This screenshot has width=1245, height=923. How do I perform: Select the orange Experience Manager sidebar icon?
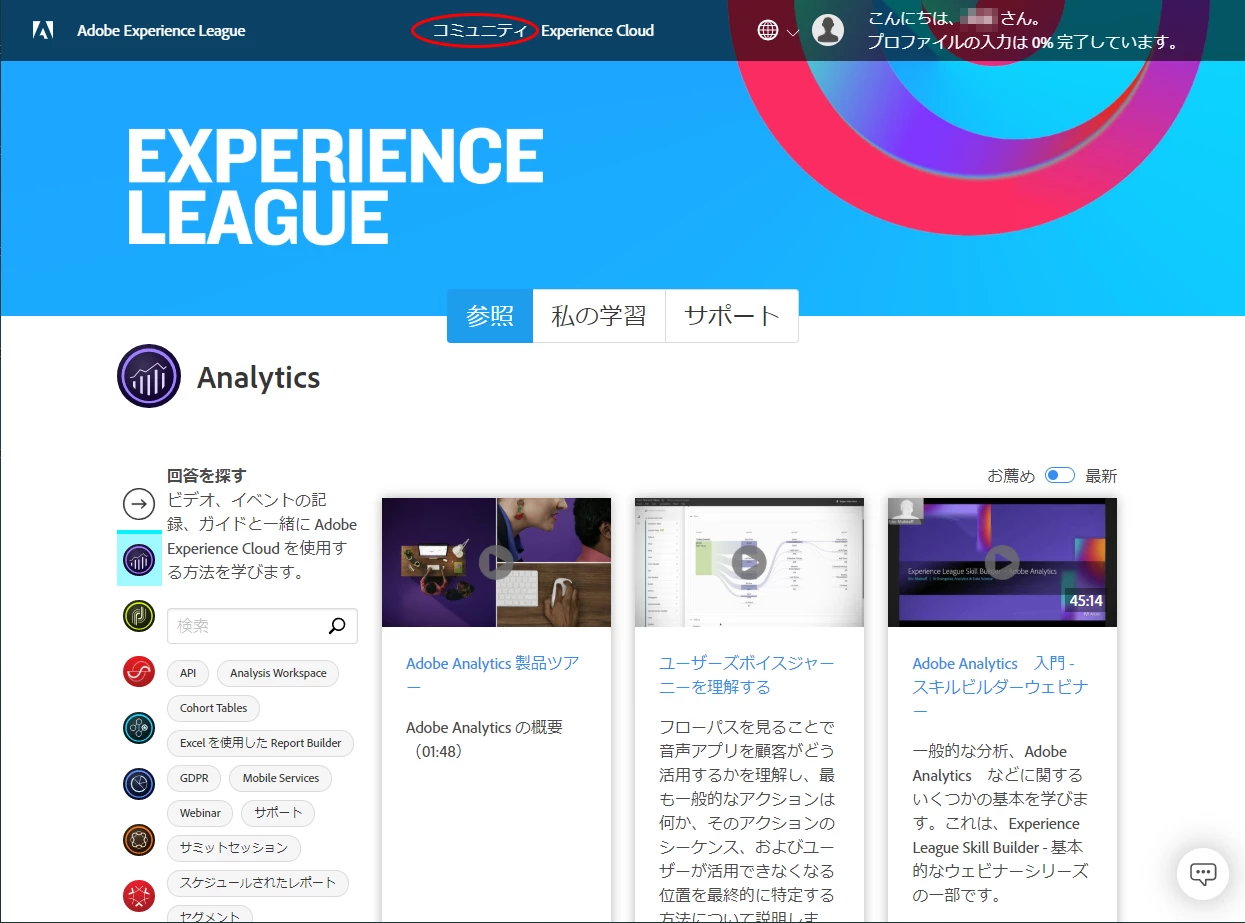click(139, 840)
